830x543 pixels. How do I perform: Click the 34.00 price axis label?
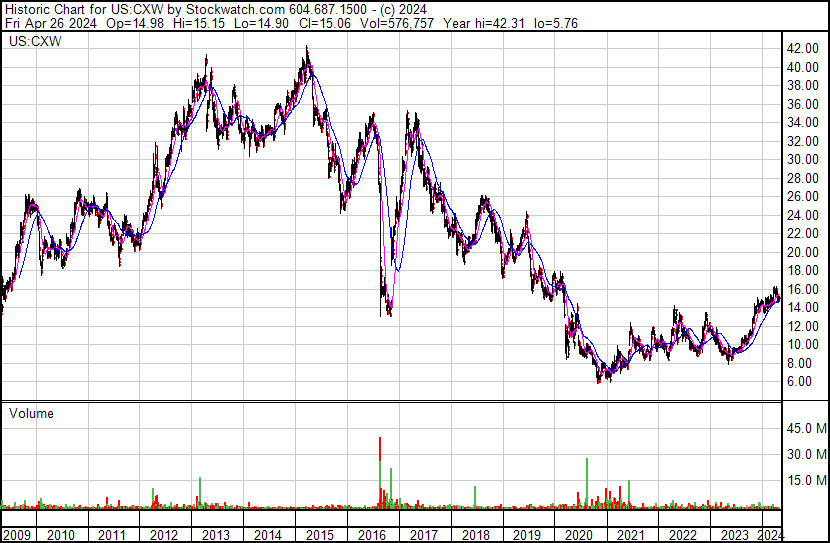[803, 123]
